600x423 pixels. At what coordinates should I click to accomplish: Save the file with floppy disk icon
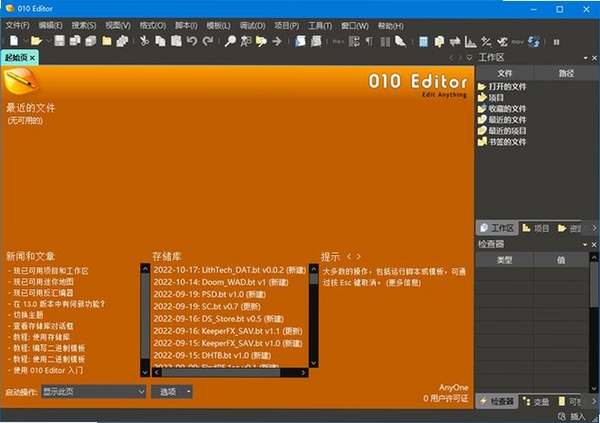59,41
